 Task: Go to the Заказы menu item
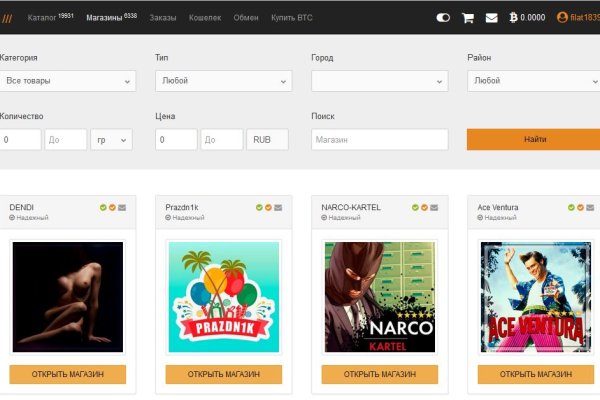pos(163,18)
